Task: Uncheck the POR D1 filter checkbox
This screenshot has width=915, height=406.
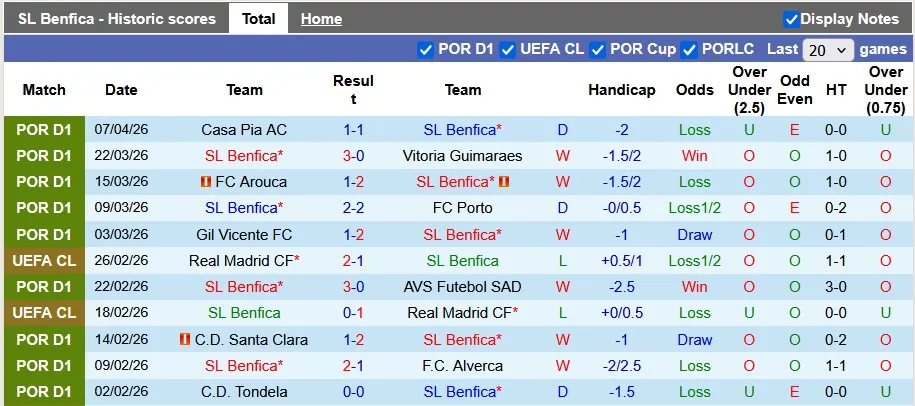Action: click(x=425, y=49)
